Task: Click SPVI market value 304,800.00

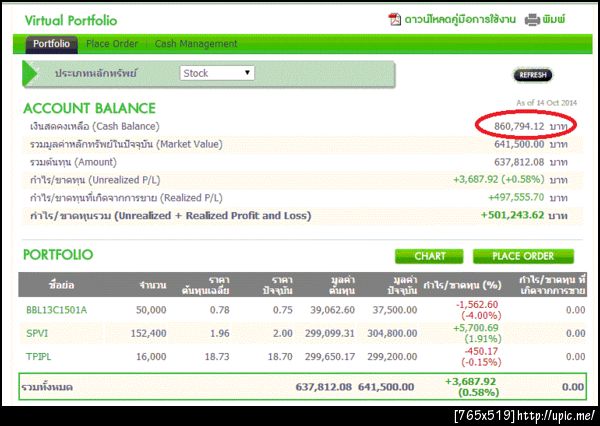Action: click(392, 333)
